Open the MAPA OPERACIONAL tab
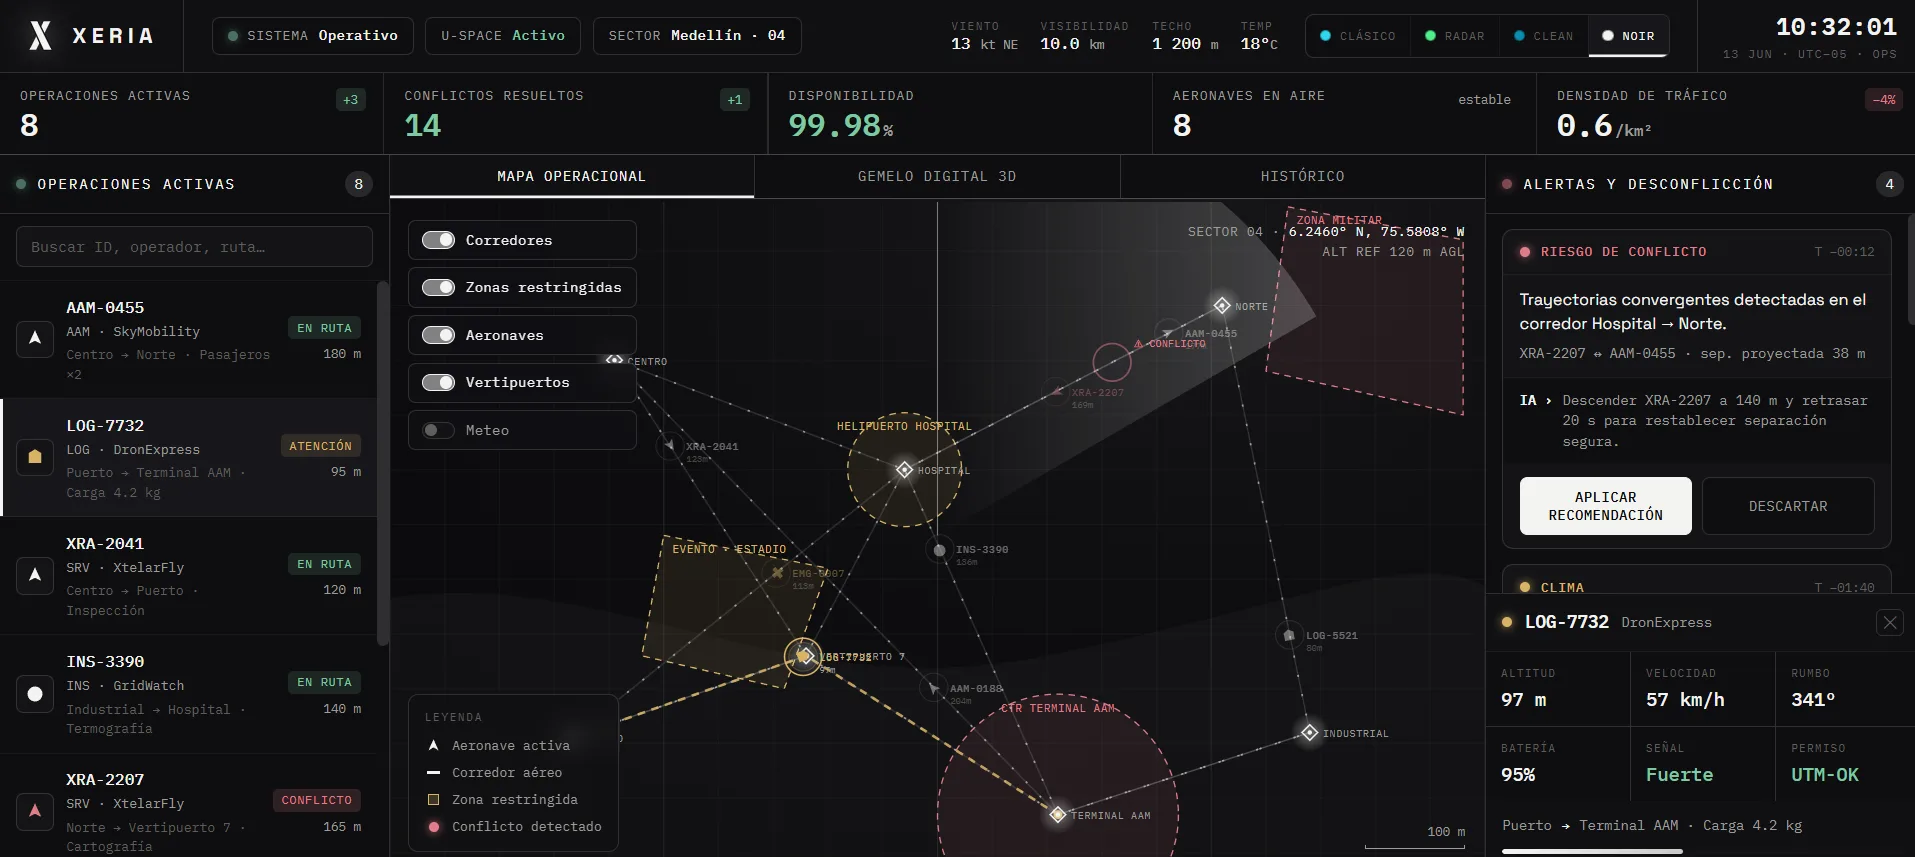The height and width of the screenshot is (857, 1915). [x=571, y=176]
